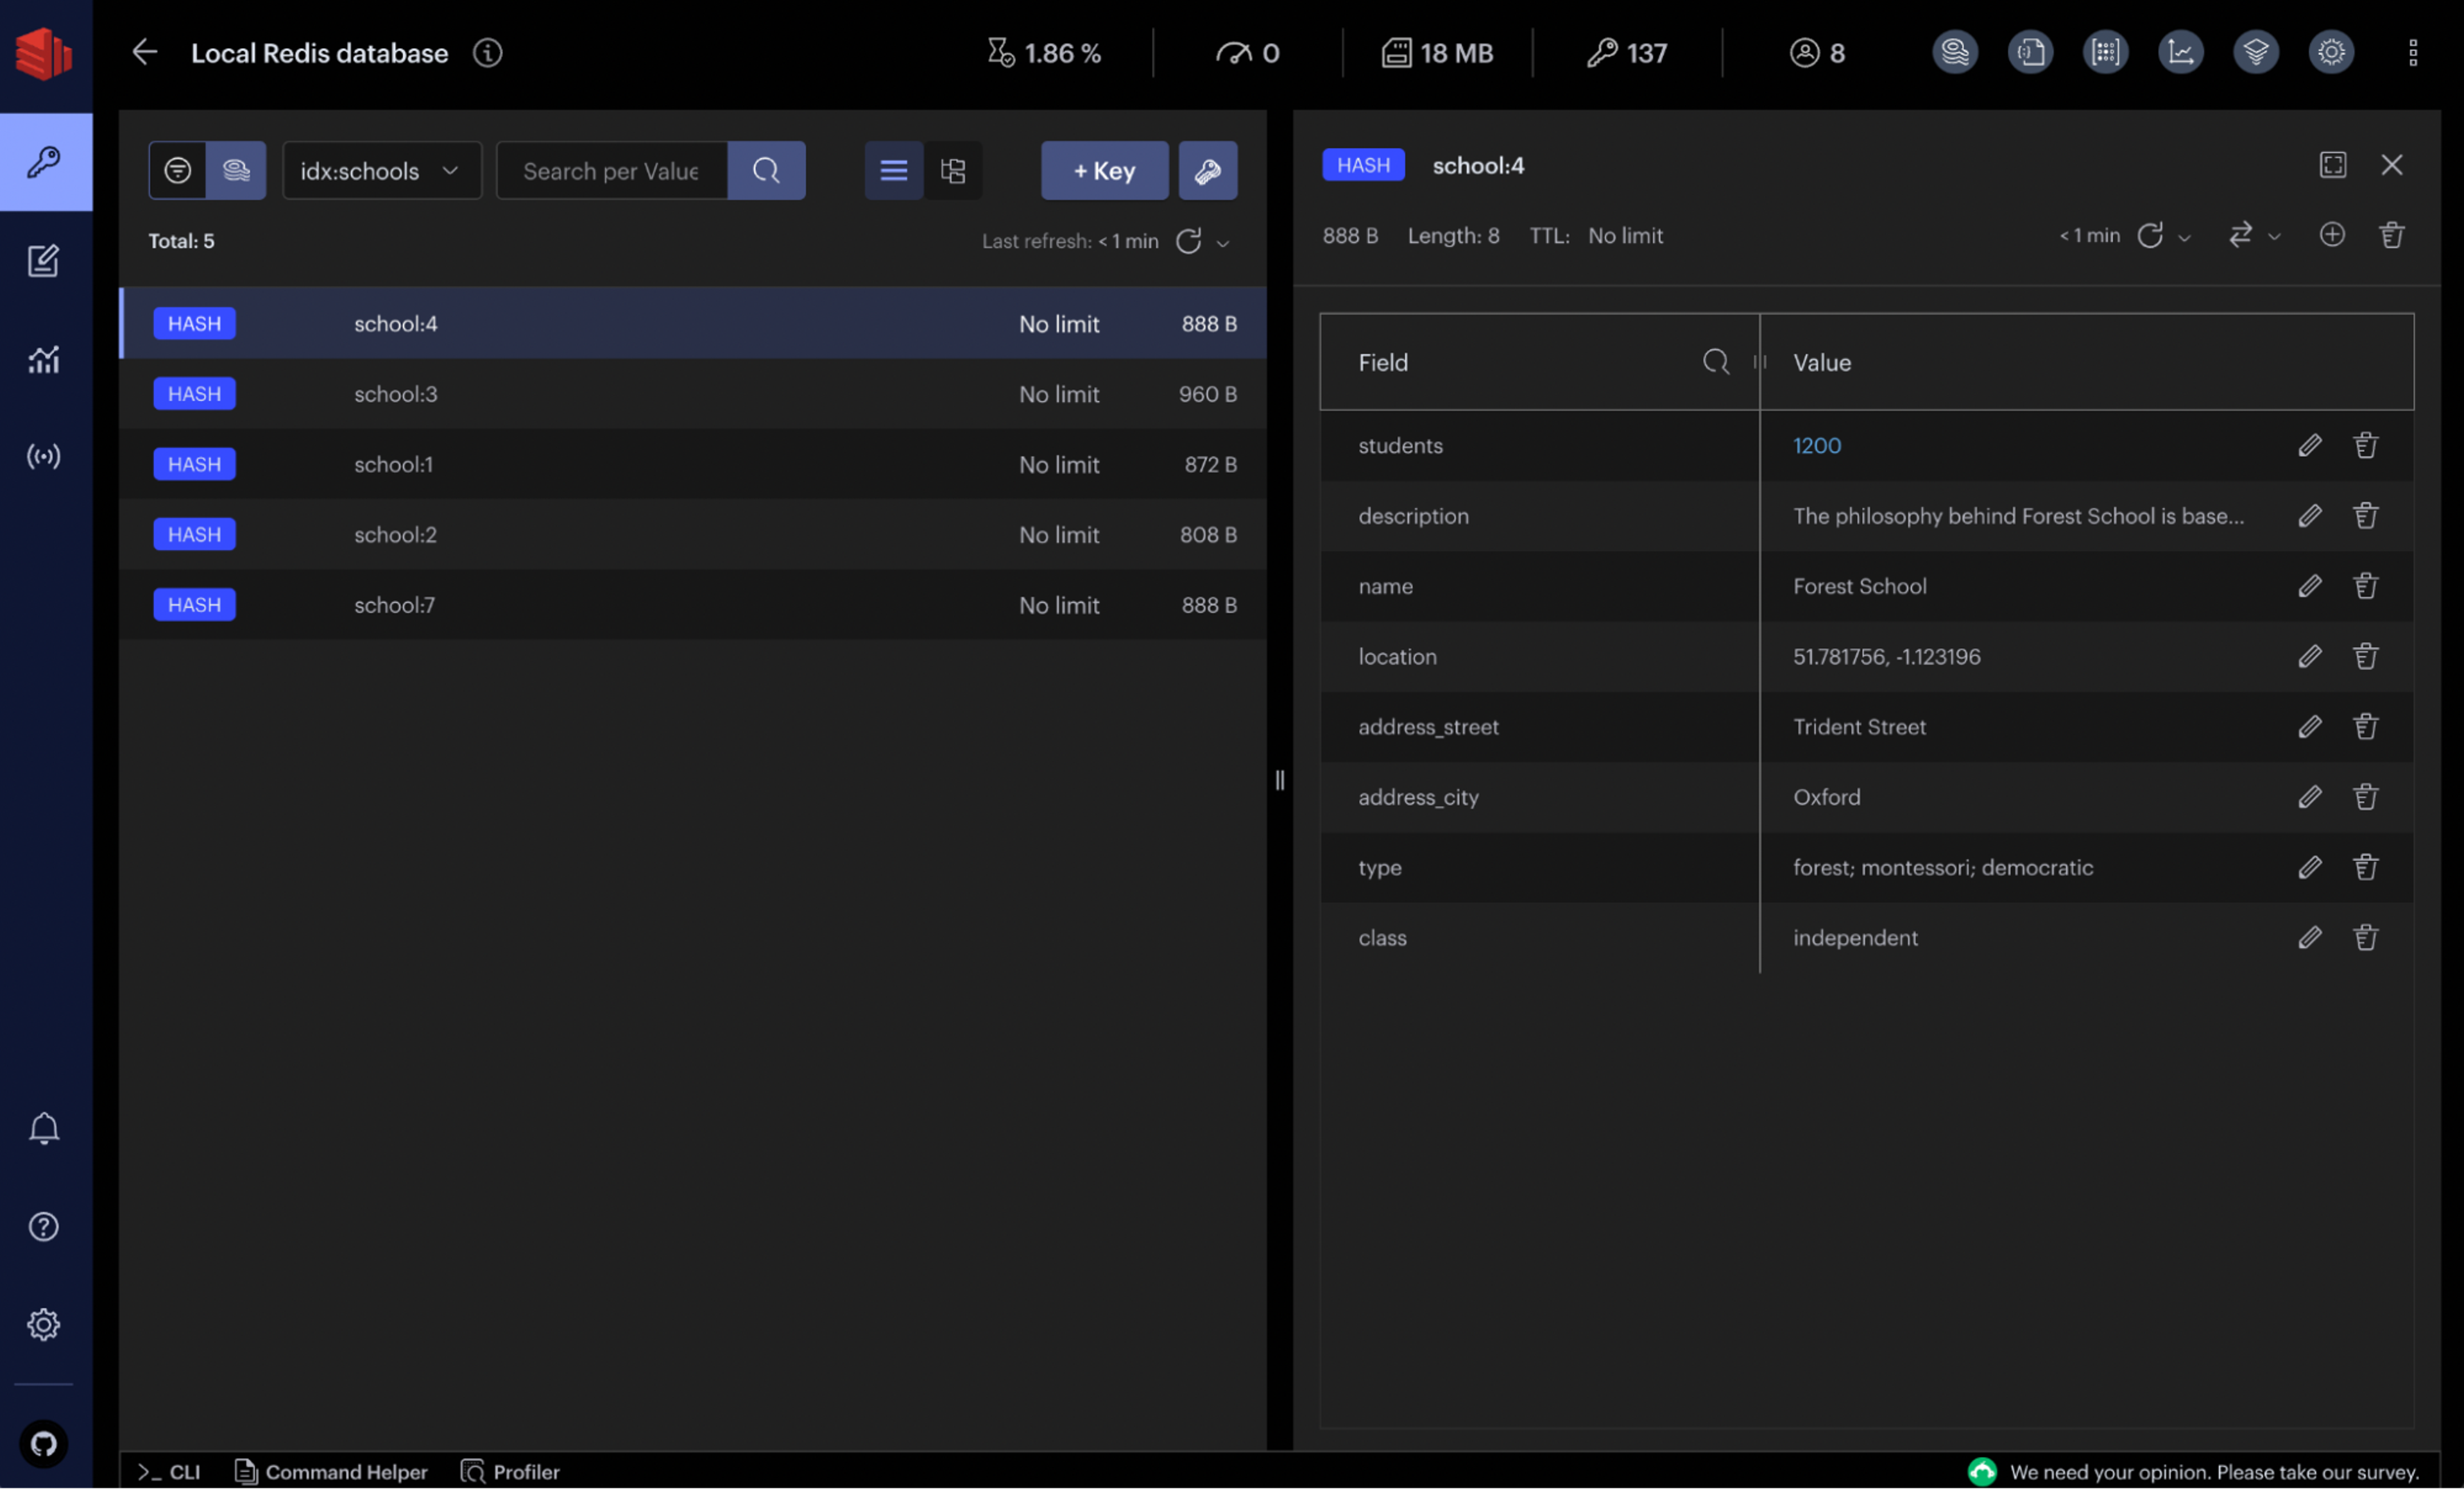This screenshot has height=1489, width=2464.
Task: Open the notification bell center
Action: tap(43, 1129)
